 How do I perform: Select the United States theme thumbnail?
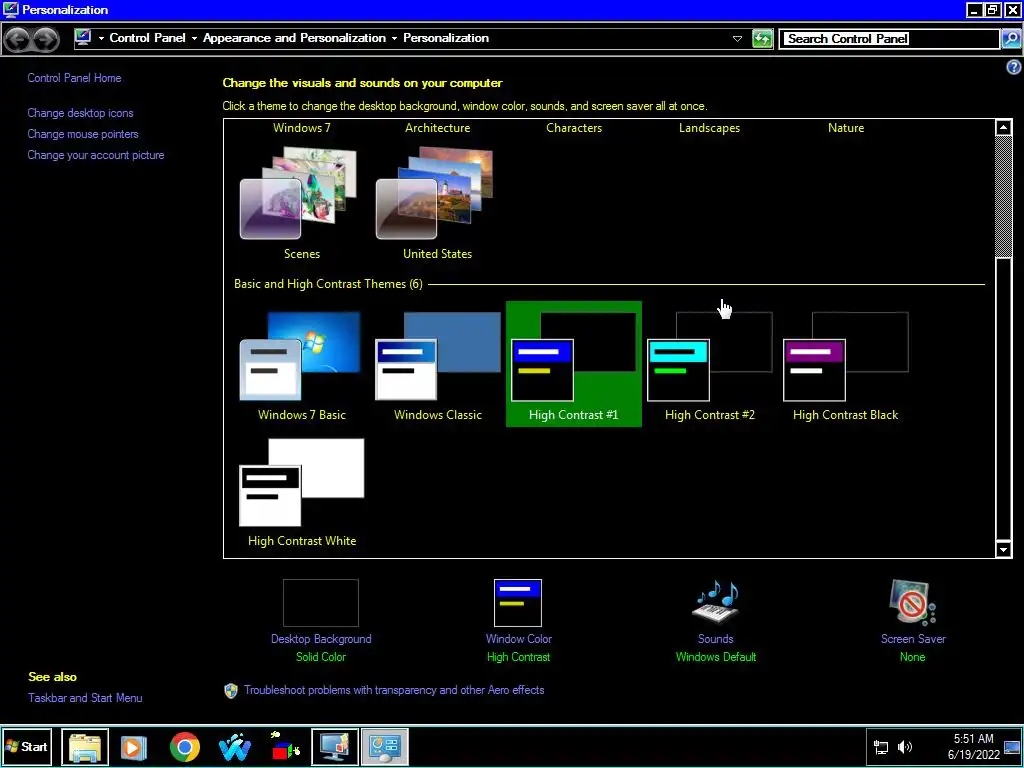(436, 193)
